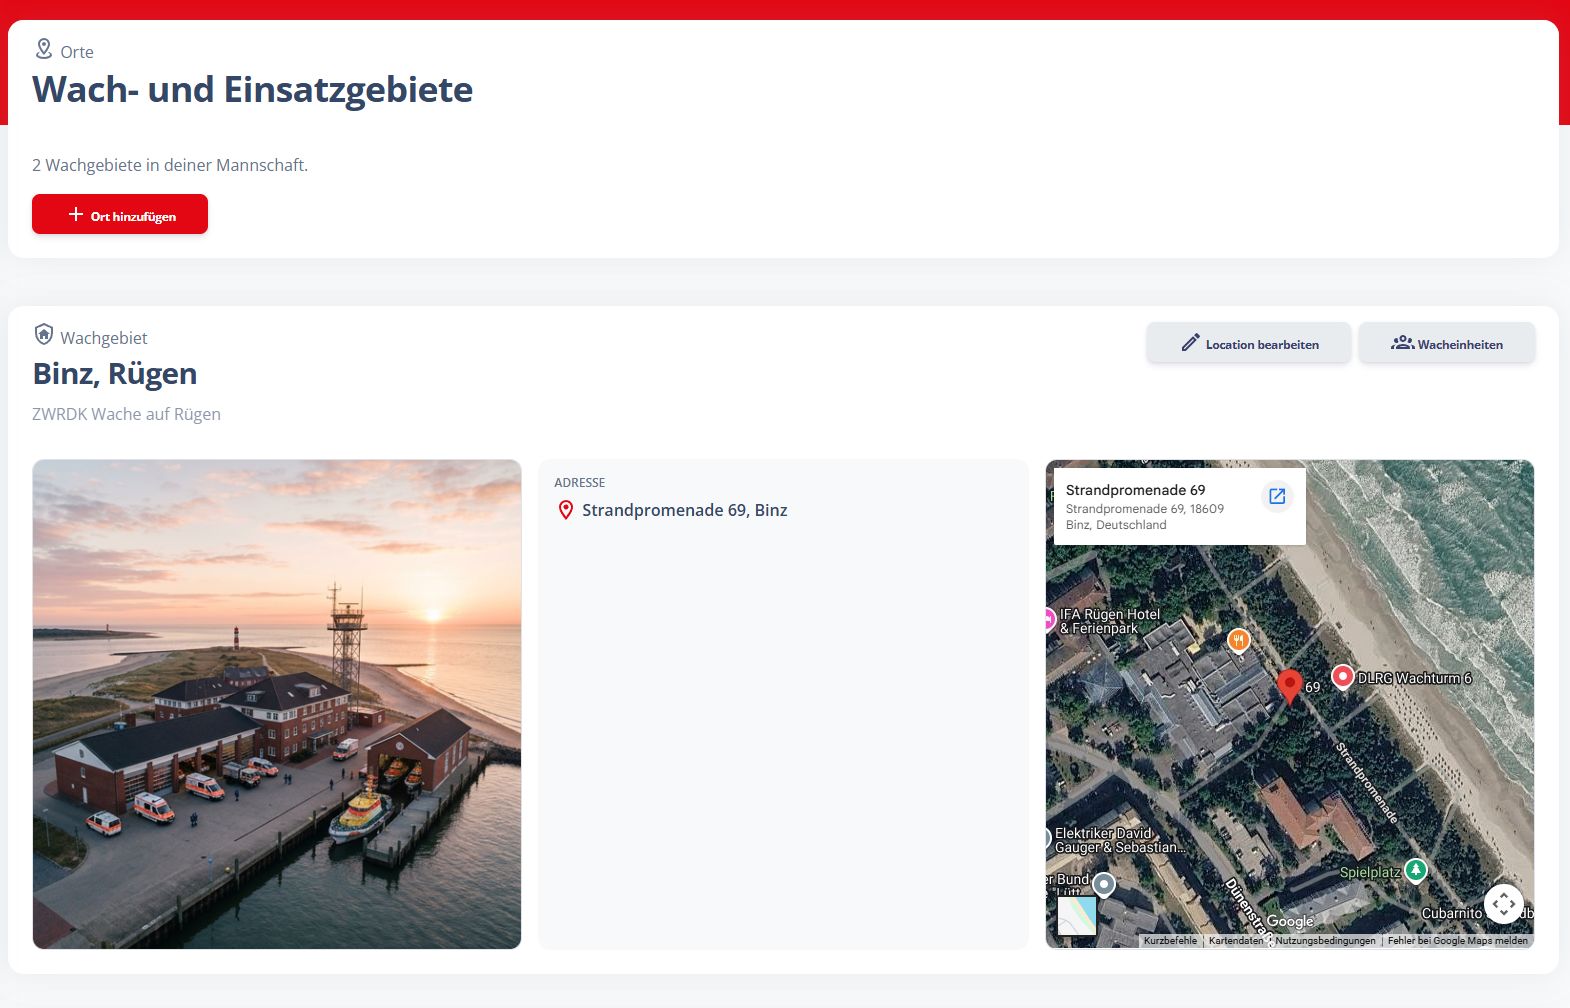The height and width of the screenshot is (1008, 1570).
Task: Click the red pin icon beside the address
Action: pos(565,510)
